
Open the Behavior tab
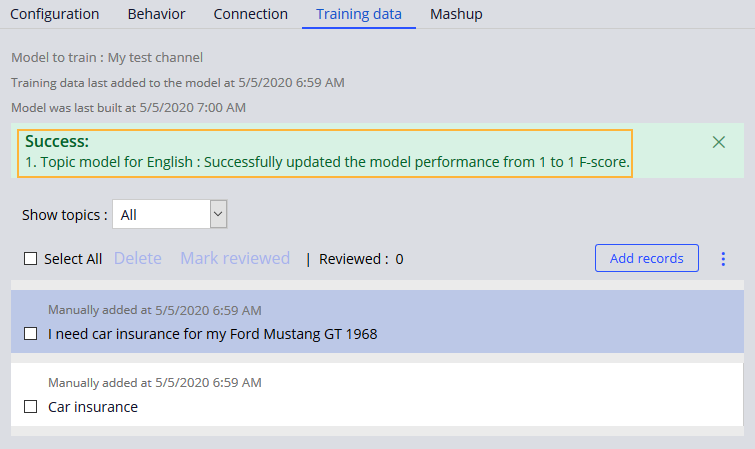pos(156,14)
